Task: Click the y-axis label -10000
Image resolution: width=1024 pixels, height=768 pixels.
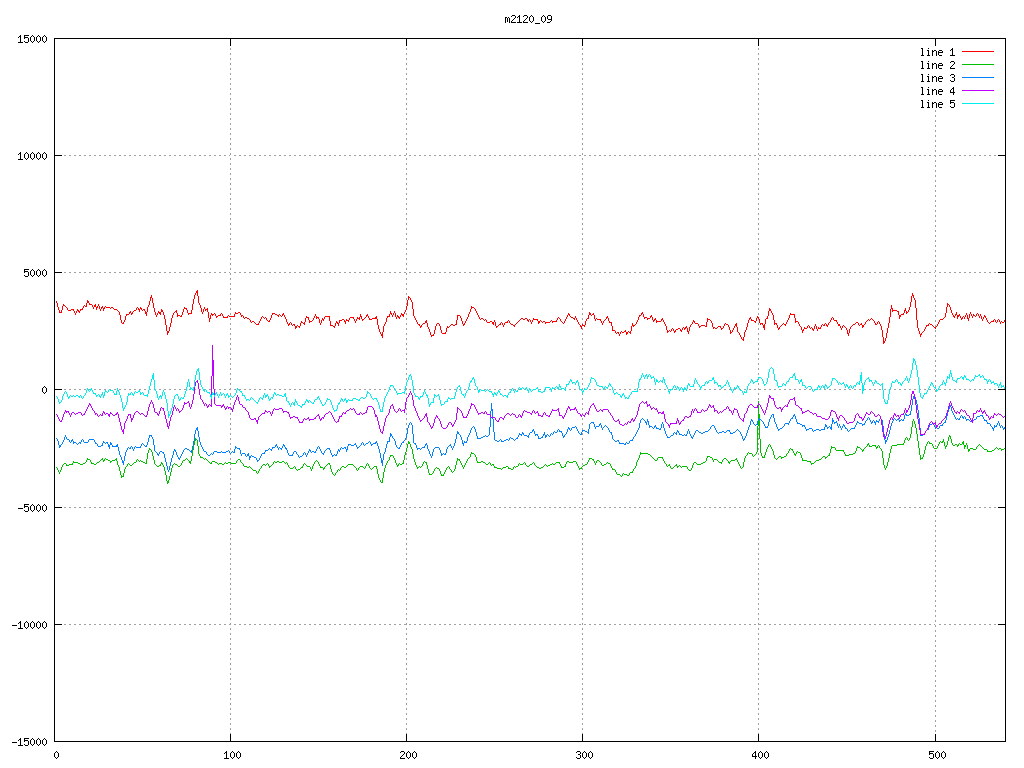Action: tap(29, 625)
